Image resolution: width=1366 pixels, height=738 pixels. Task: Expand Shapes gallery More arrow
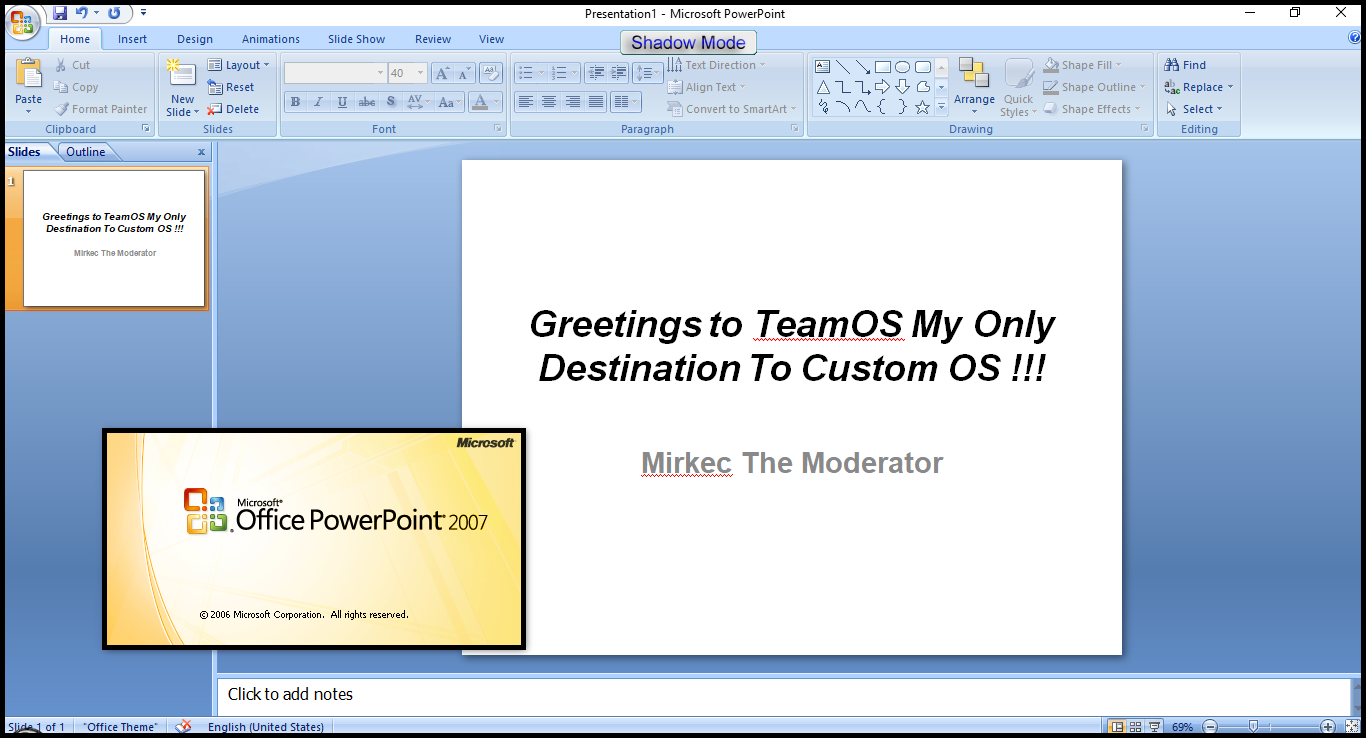pos(941,107)
